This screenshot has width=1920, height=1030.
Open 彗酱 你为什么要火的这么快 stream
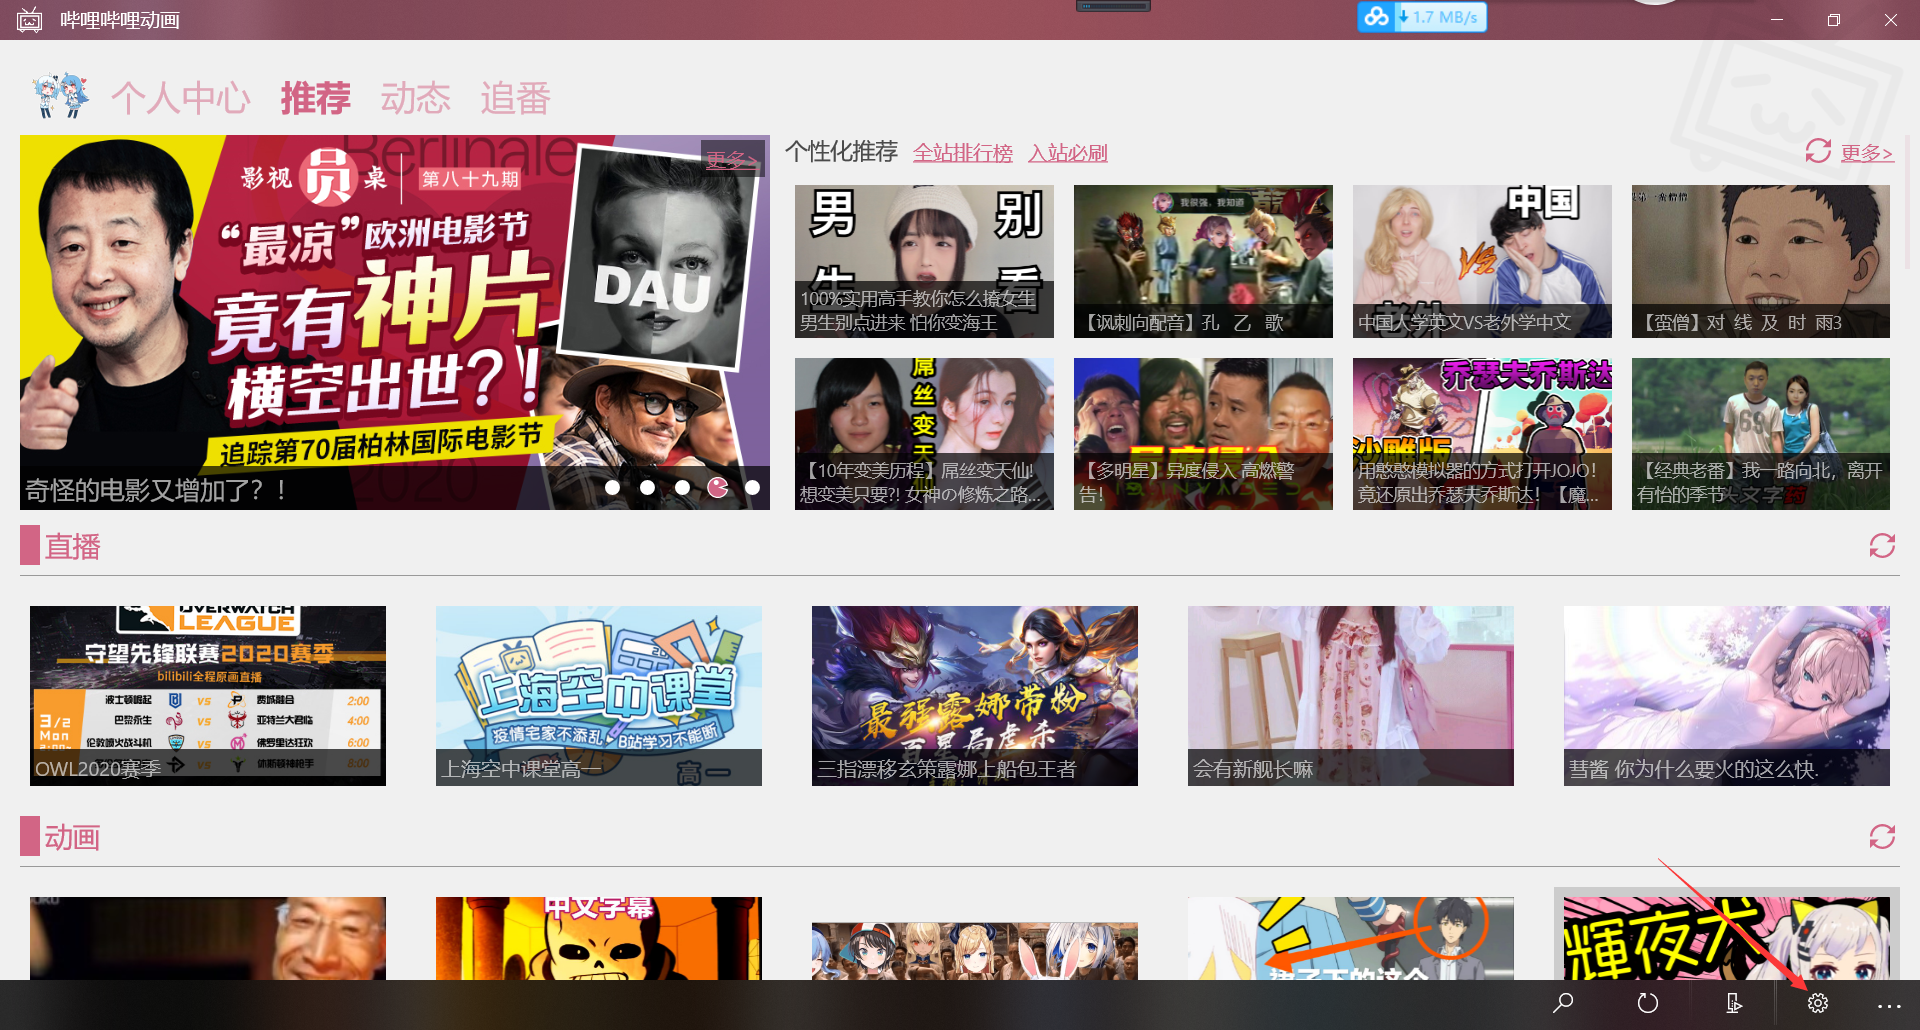point(1727,696)
